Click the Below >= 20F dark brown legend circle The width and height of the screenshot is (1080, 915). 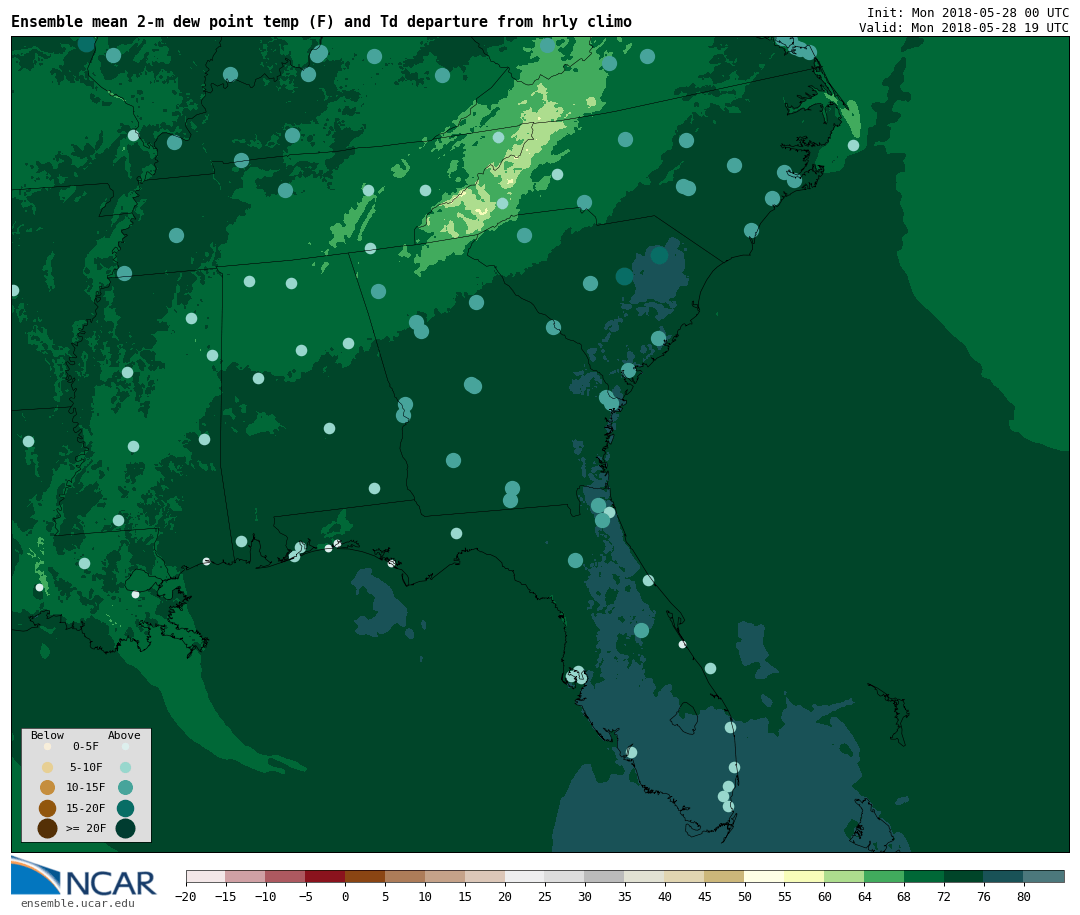[x=47, y=828]
